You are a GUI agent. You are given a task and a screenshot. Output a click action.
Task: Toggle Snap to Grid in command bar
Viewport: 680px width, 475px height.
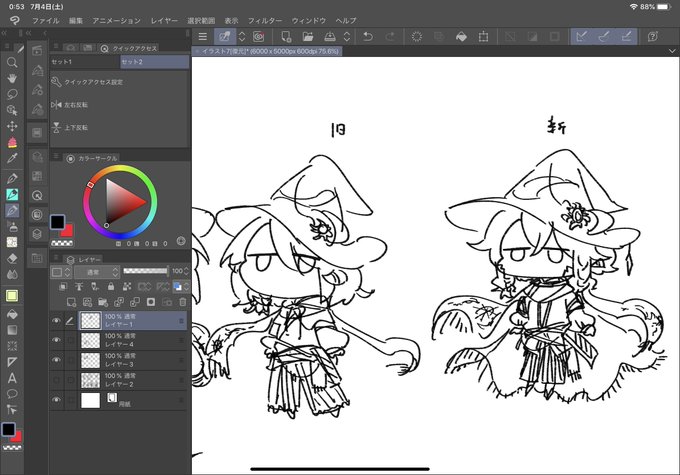pos(626,36)
